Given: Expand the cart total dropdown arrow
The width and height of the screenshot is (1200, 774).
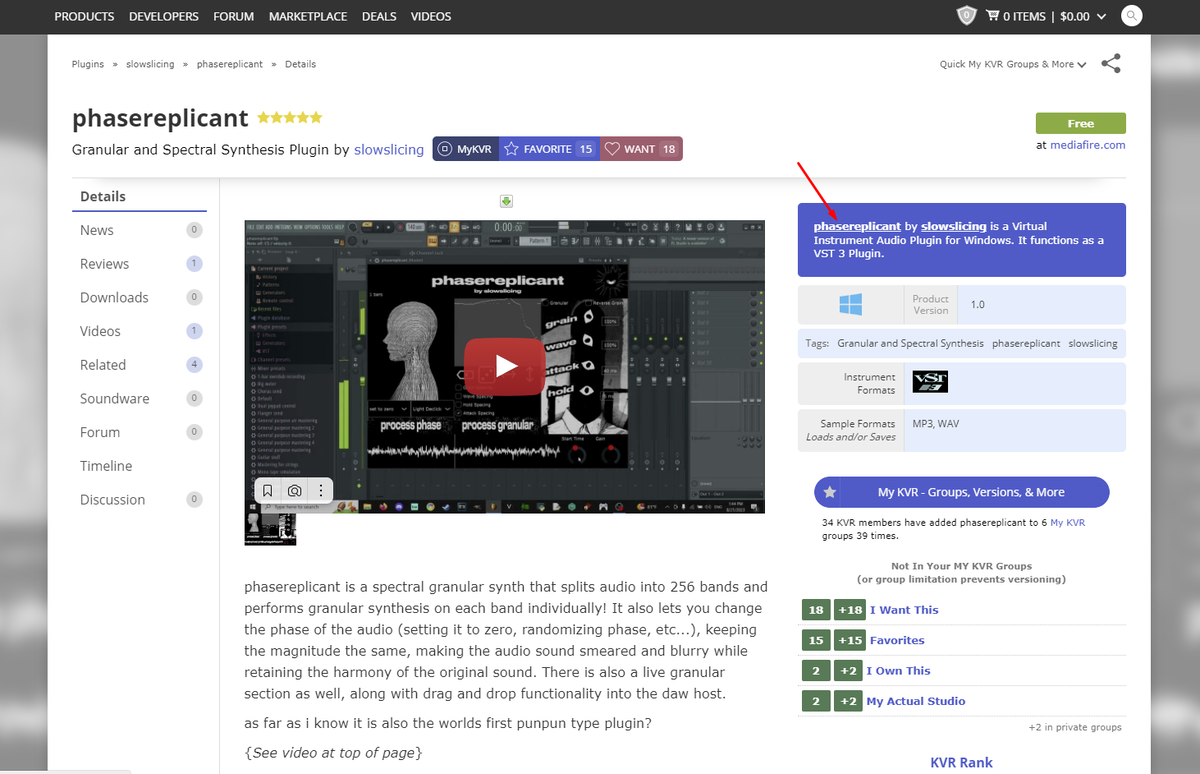Looking at the screenshot, I should [1101, 17].
